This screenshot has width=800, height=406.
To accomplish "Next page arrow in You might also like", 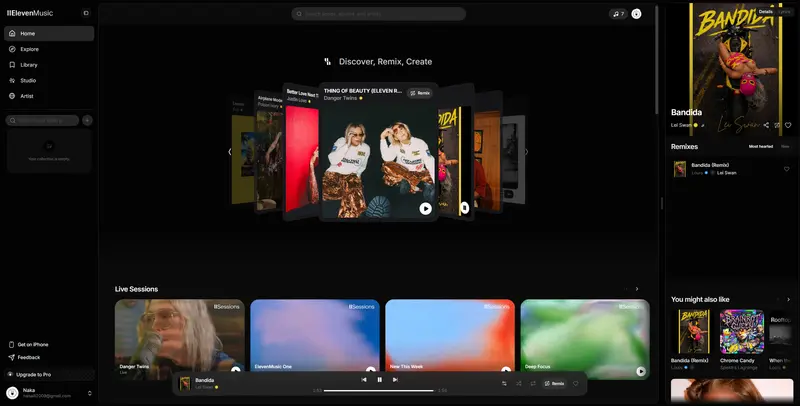I will tap(788, 299).
